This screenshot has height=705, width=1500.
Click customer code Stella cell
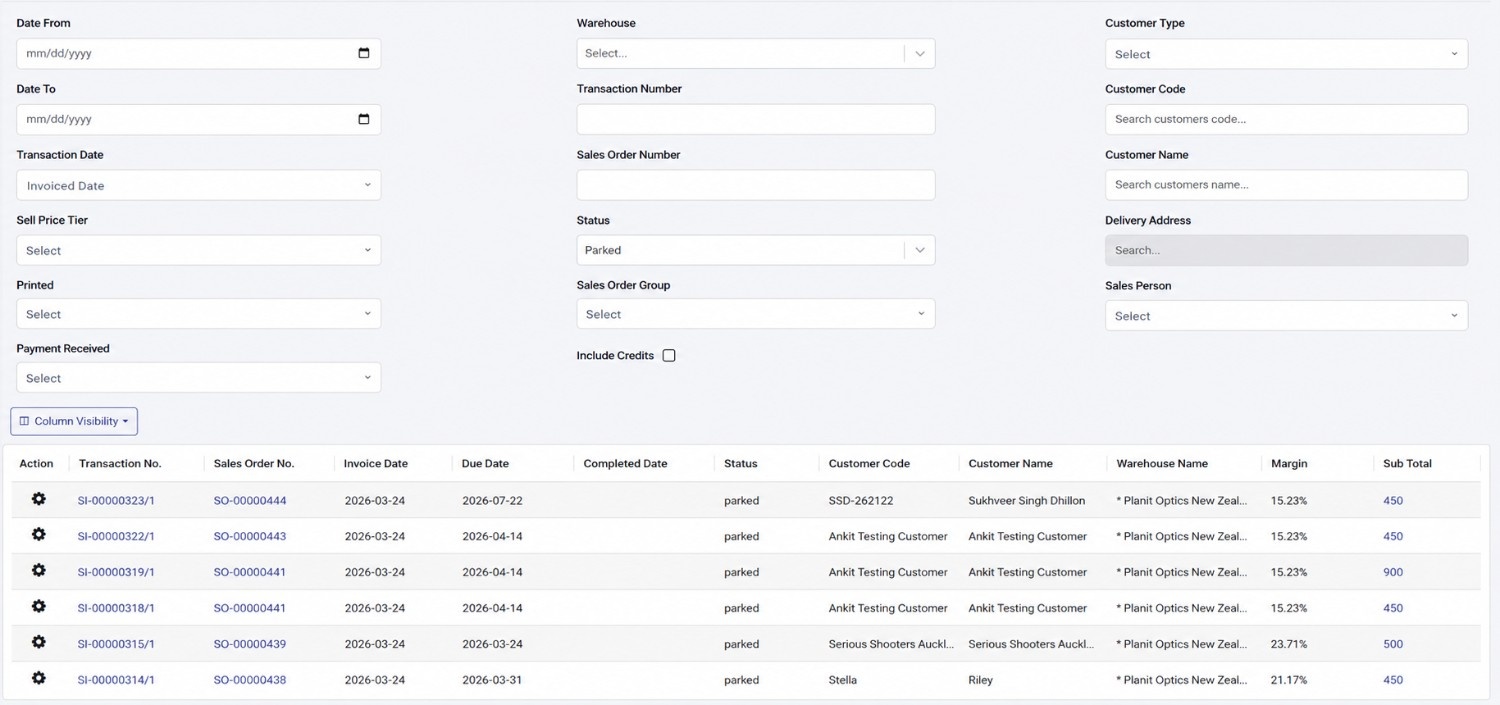[x=843, y=680]
